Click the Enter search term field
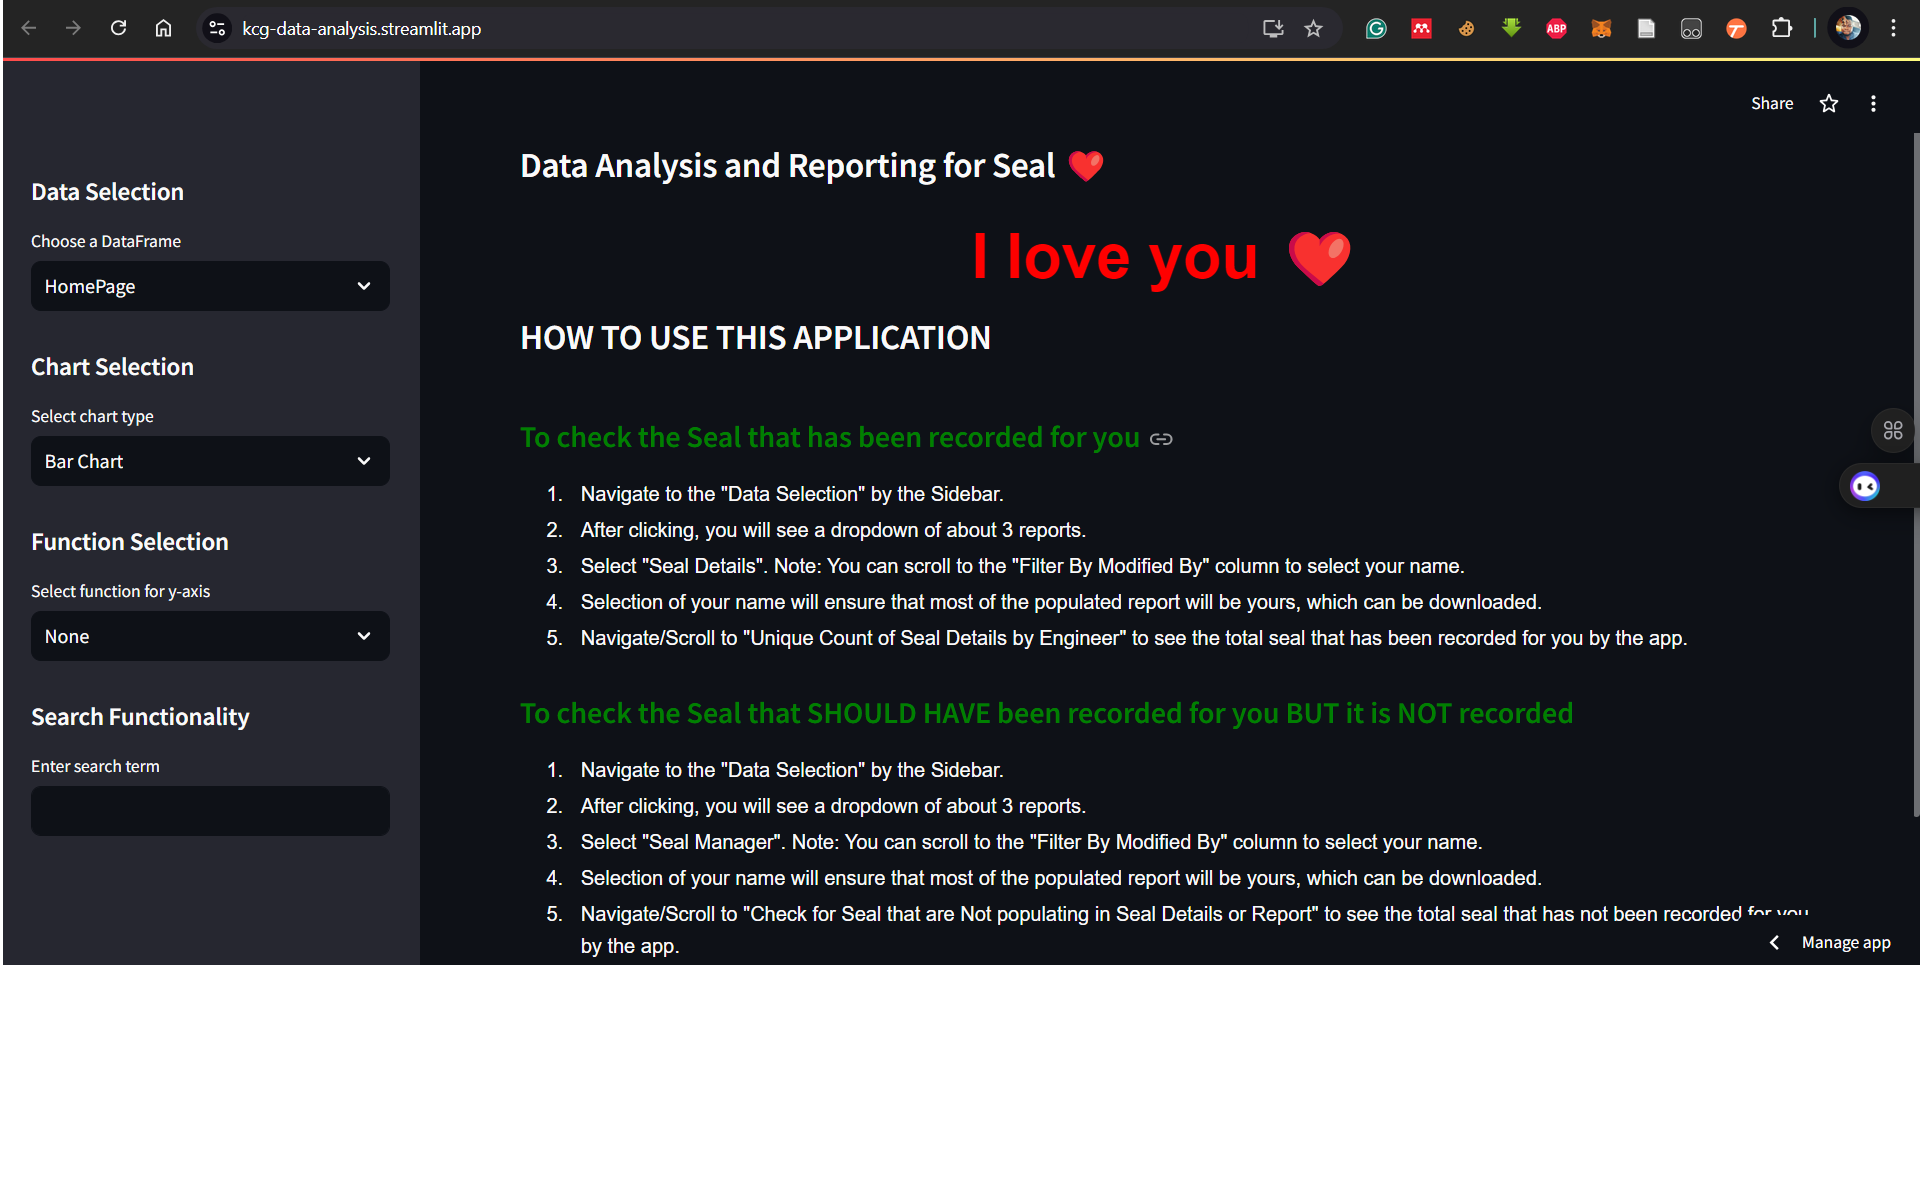1920x1195 pixels. (210, 811)
